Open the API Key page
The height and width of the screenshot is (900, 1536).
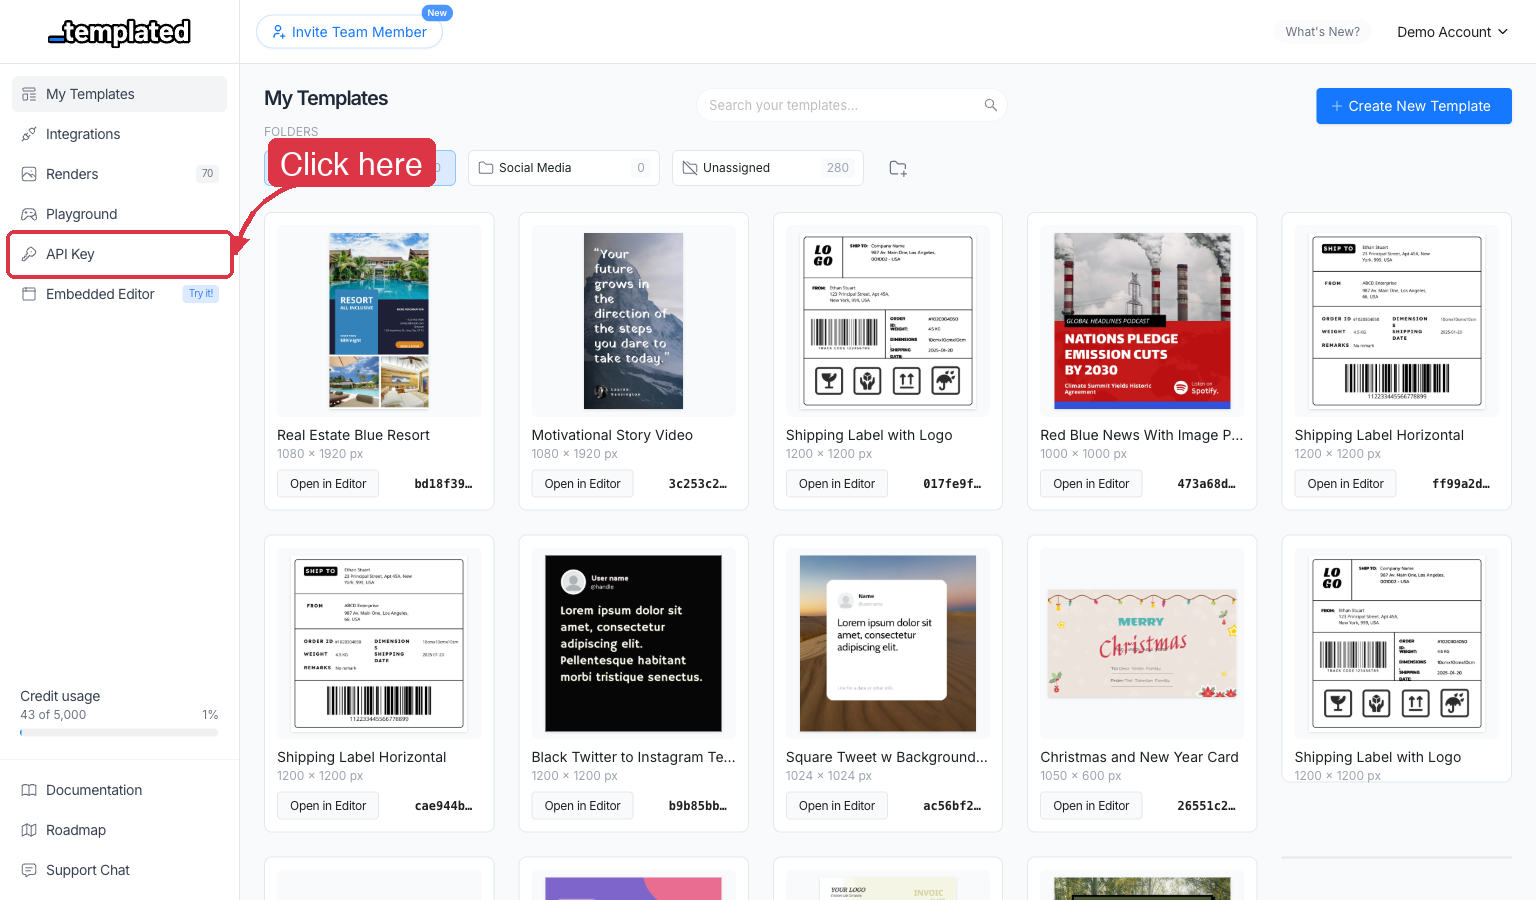click(x=69, y=253)
